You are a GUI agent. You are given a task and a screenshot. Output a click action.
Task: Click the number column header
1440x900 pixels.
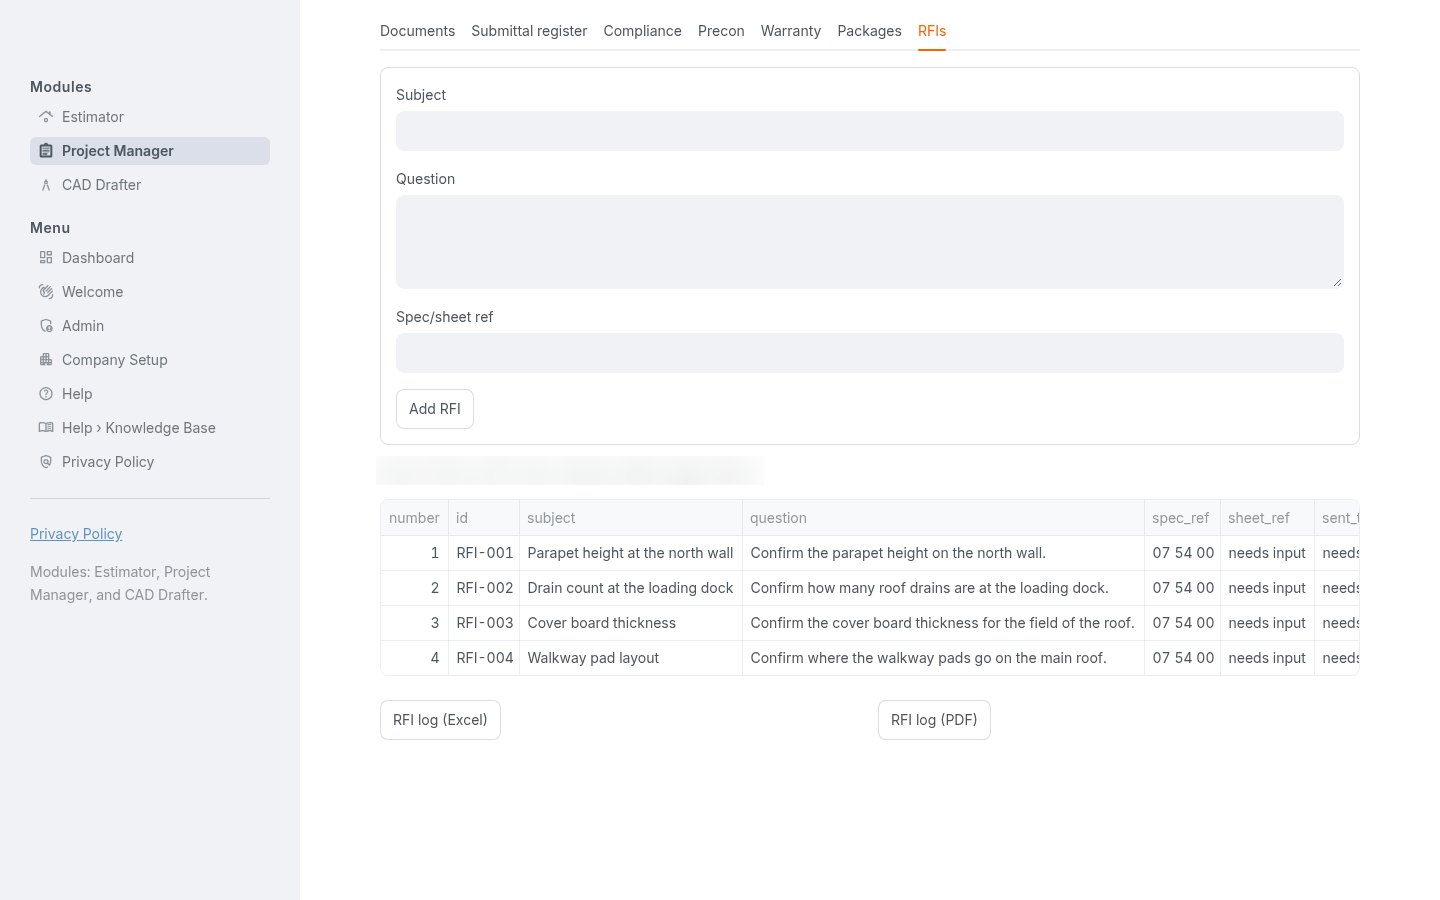coord(414,518)
